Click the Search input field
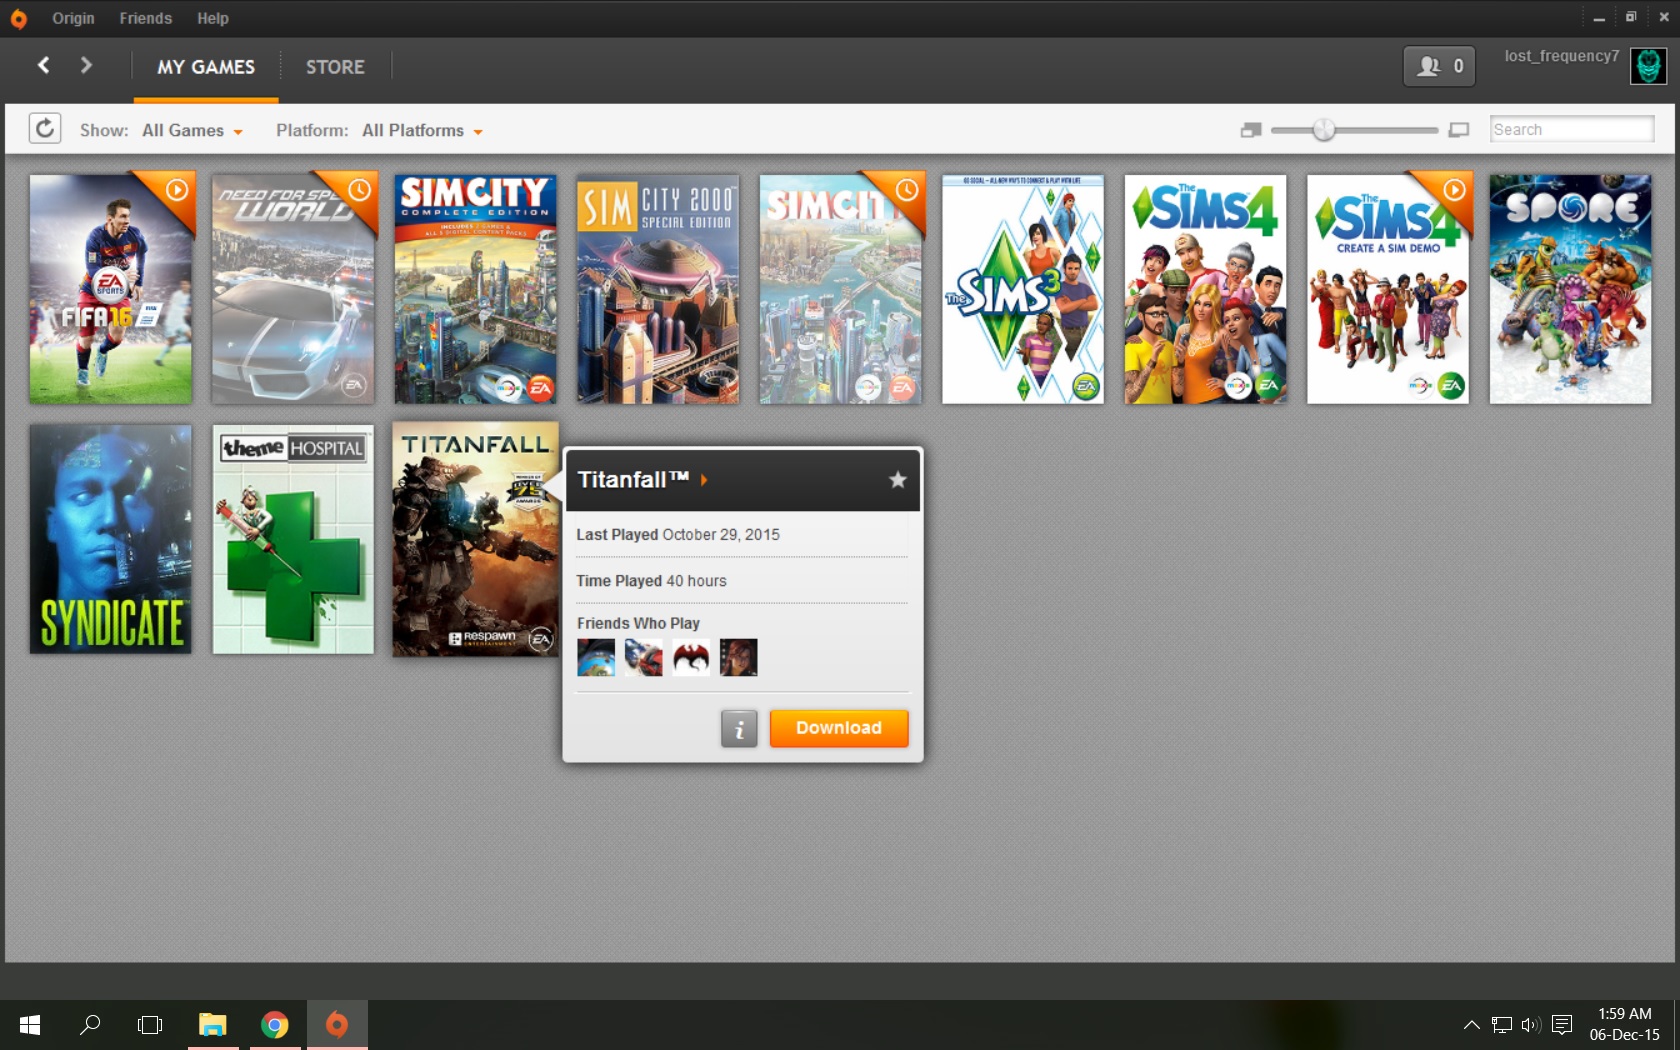 click(x=1571, y=129)
